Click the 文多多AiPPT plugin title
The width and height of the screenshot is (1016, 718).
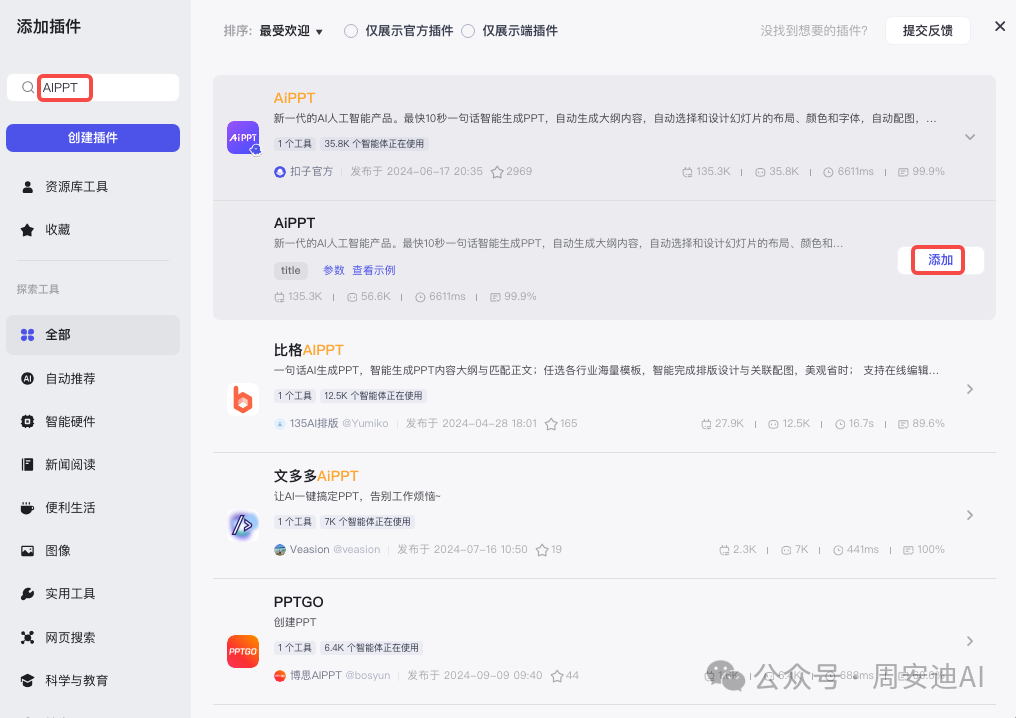point(316,476)
